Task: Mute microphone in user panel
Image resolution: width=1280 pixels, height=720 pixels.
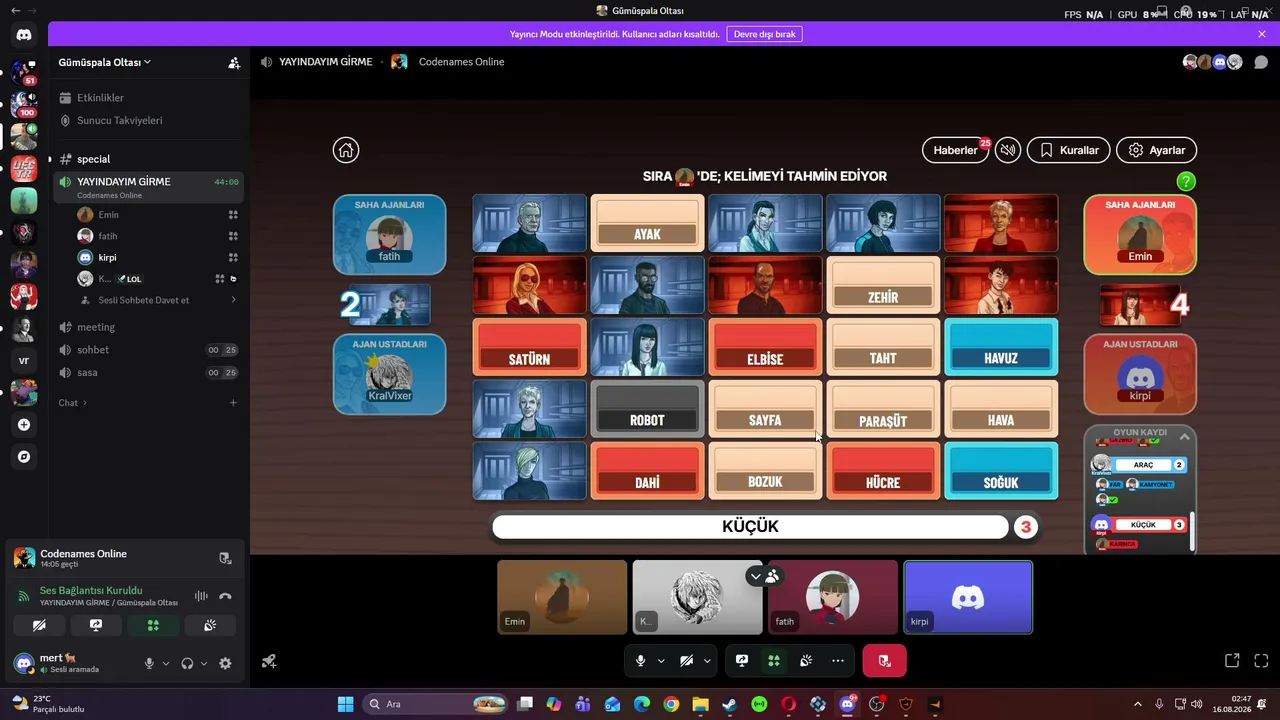Action: (x=149, y=663)
